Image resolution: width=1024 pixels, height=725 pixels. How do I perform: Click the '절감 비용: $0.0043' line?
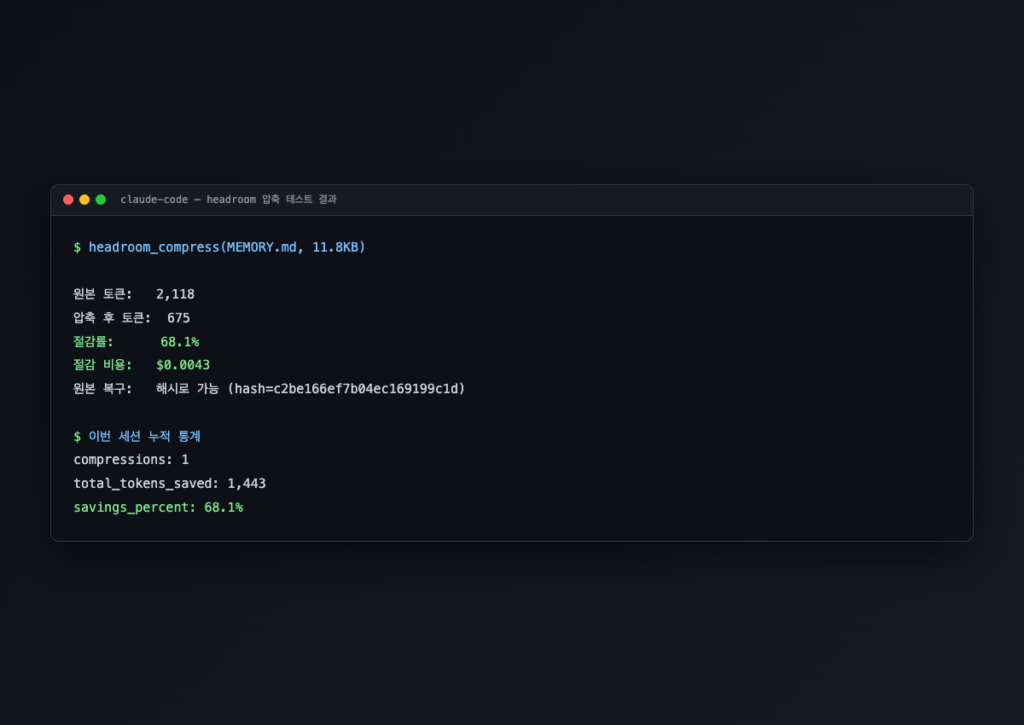click(x=142, y=365)
